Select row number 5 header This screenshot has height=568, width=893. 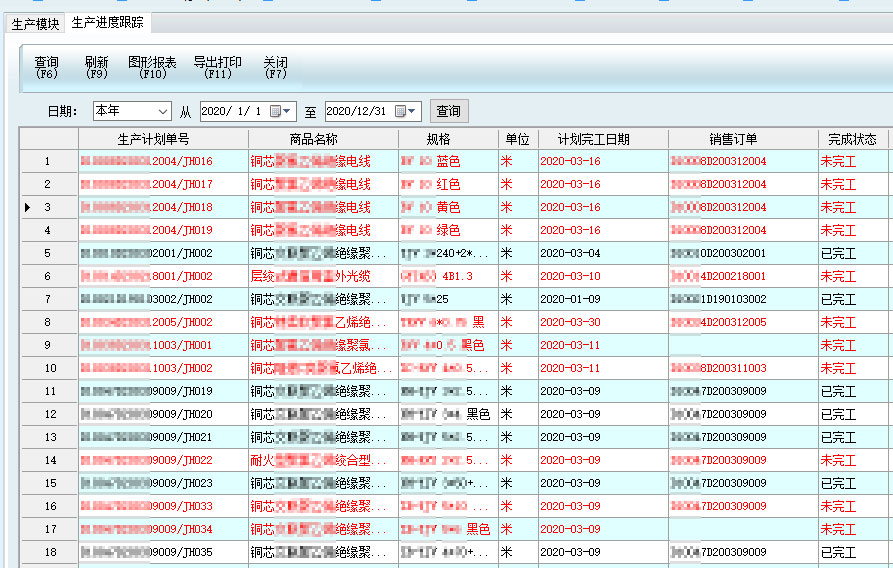48,253
